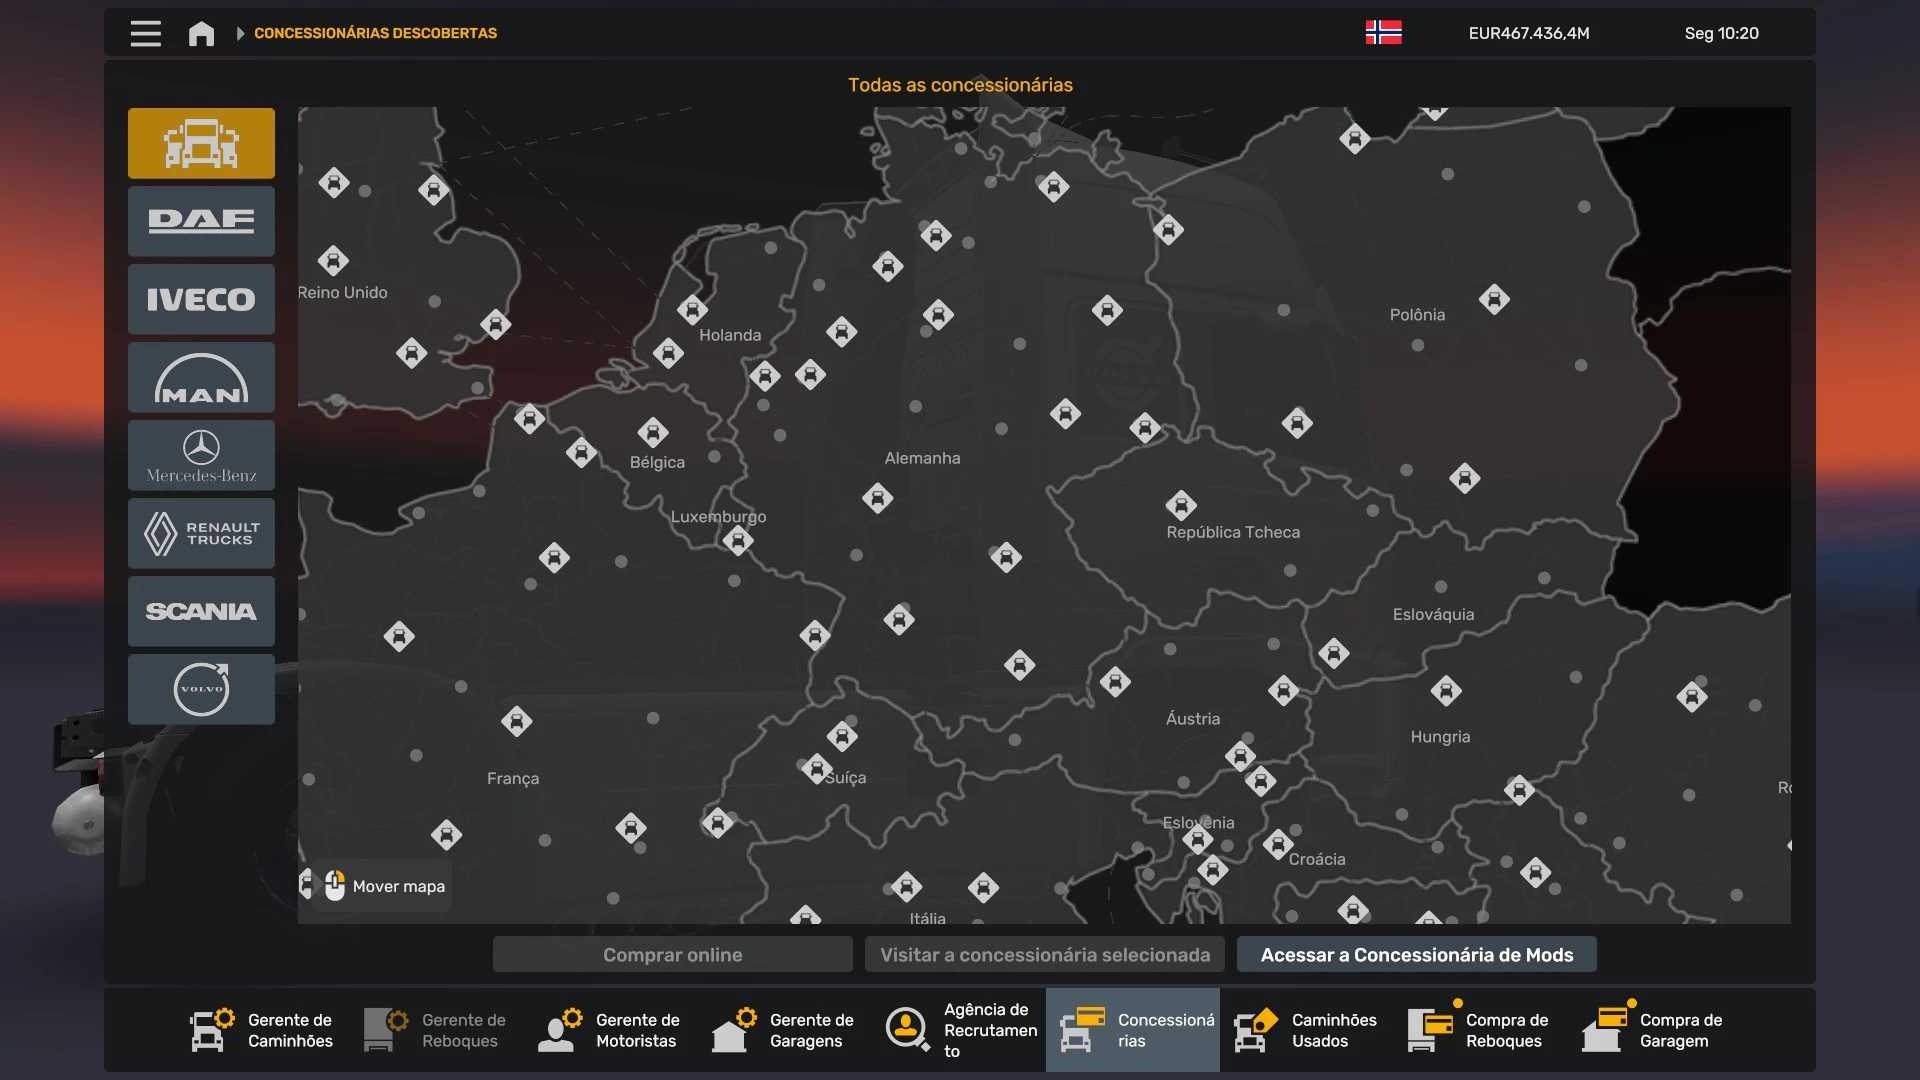Viewport: 1920px width, 1080px height.
Task: Select the dealership marker in República Tcheca
Action: coord(1181,505)
